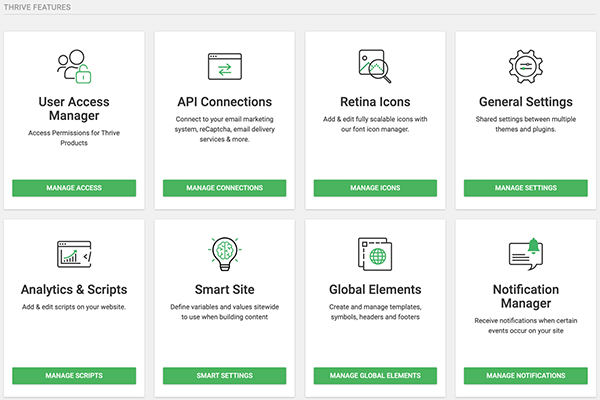Click 'Create and manage templates' description
The width and height of the screenshot is (600, 400).
point(375,312)
